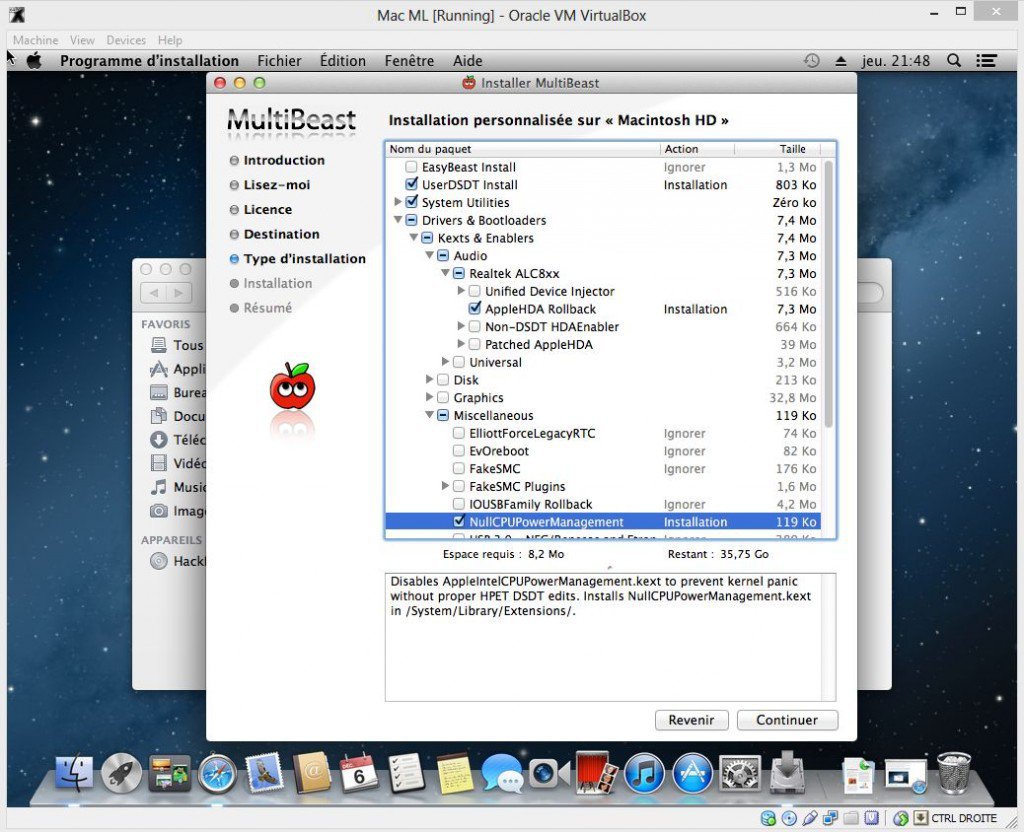Click the VirtualBox optical disk status icon
This screenshot has width=1024, height=832.
point(789,818)
